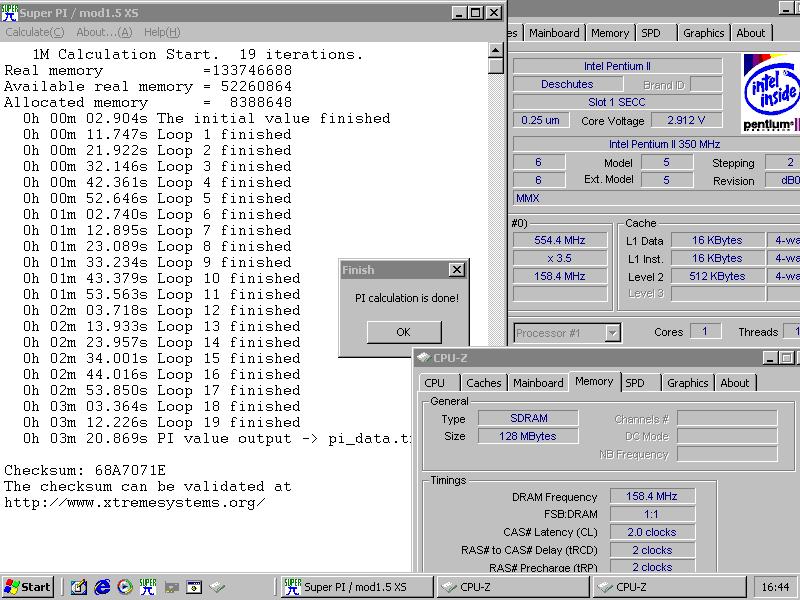
Task: Click CAS# Latency 2.0 clocks value
Action: (652, 532)
